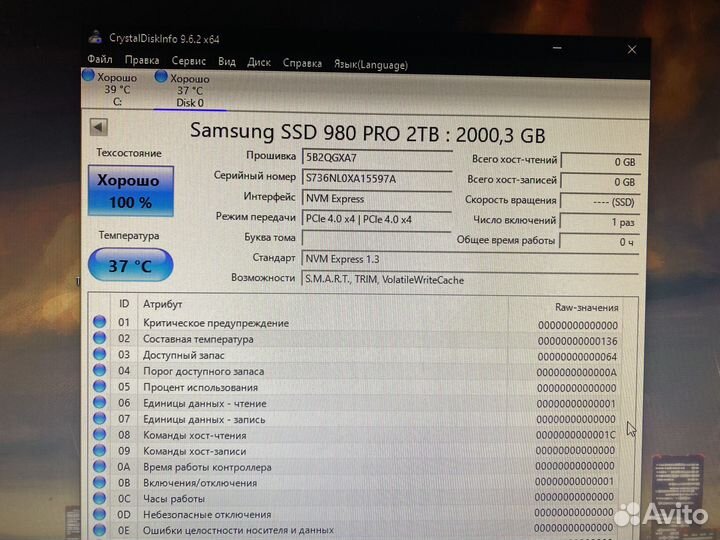This screenshot has width=720, height=540.
Task: Click the 37 °C temperature button
Action: pyautogui.click(x=130, y=265)
